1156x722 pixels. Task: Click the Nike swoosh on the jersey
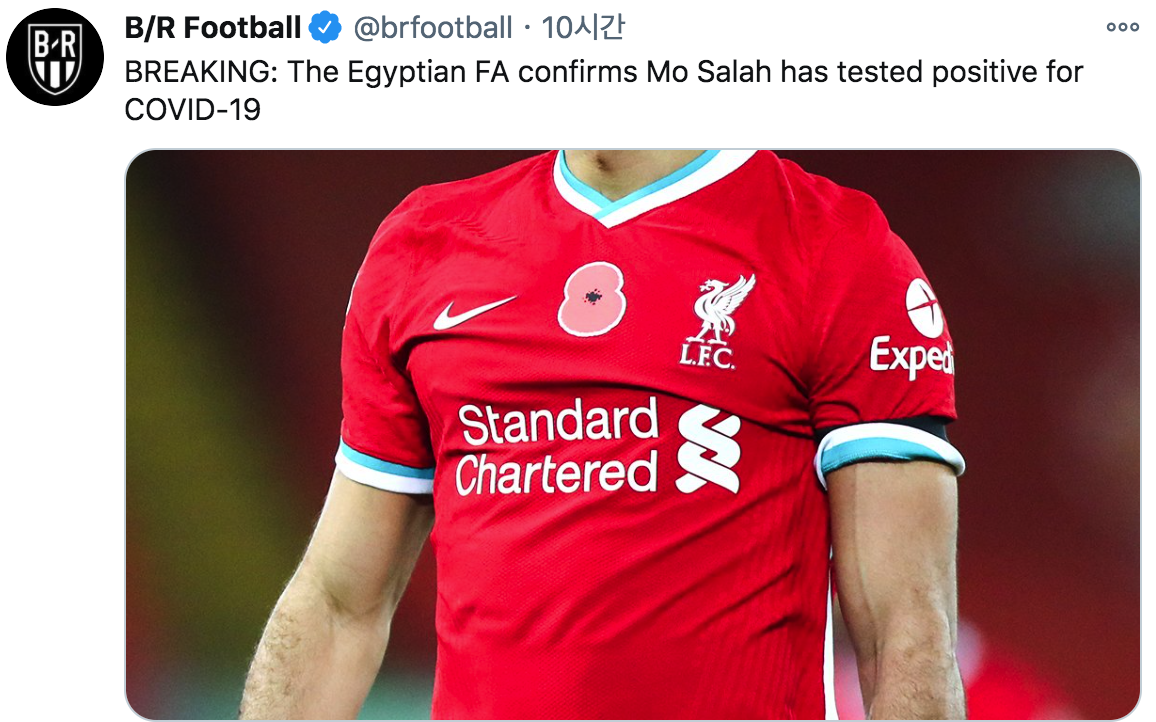pos(473,312)
